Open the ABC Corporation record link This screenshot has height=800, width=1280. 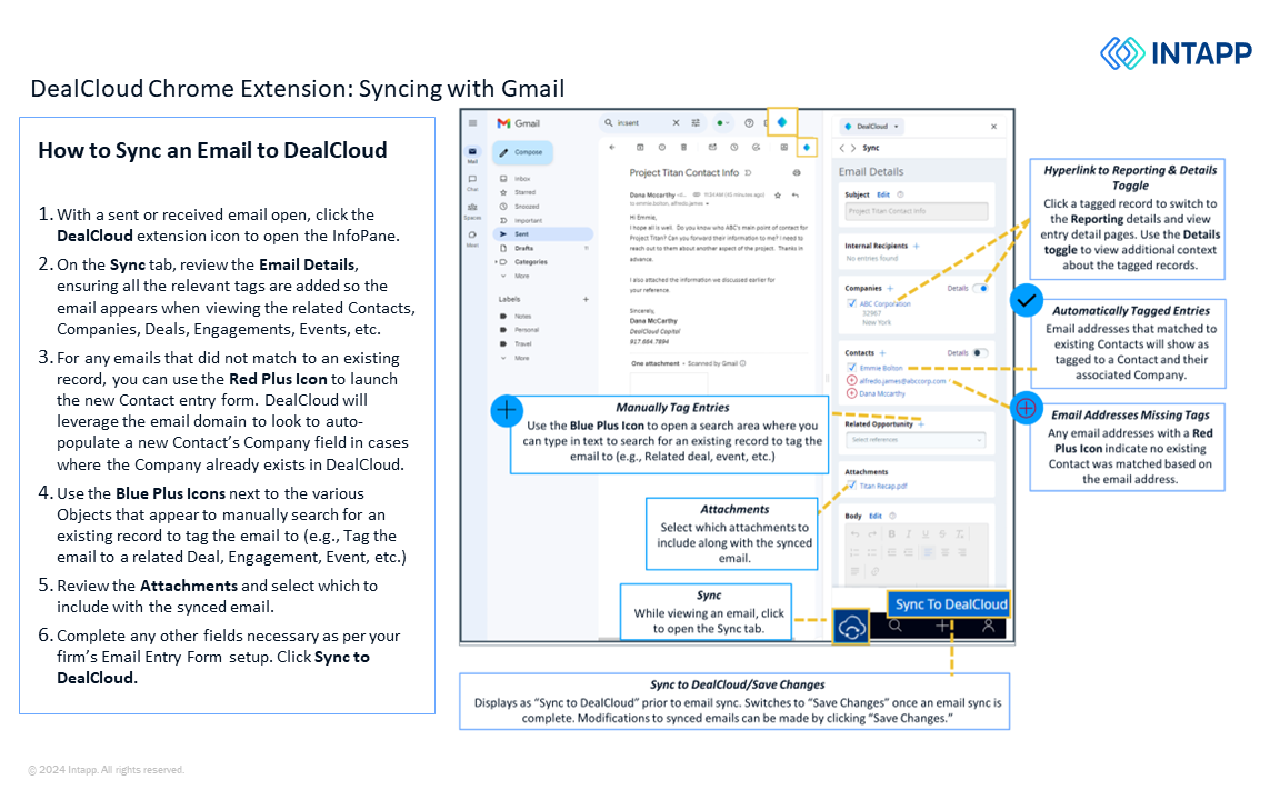coord(885,304)
